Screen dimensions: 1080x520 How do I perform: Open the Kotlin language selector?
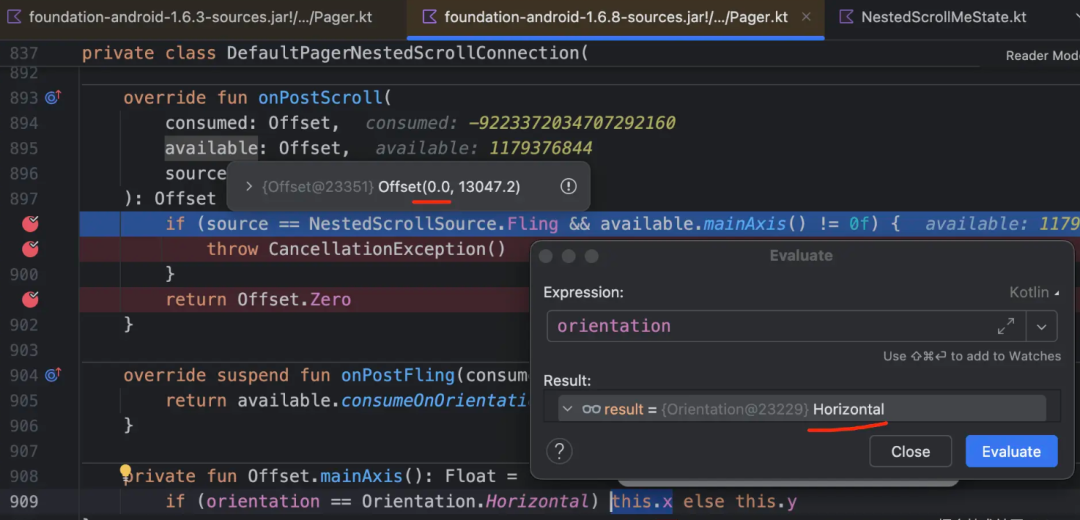pos(1034,293)
